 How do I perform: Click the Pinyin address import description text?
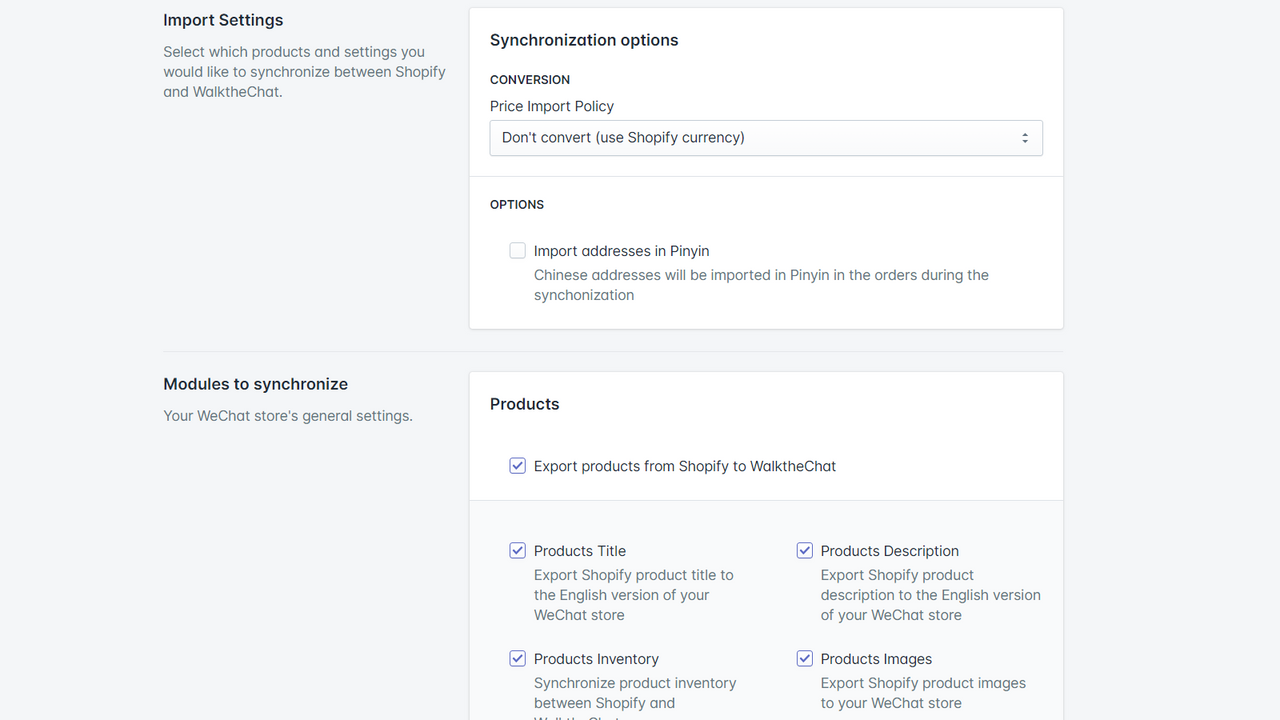tap(761, 284)
